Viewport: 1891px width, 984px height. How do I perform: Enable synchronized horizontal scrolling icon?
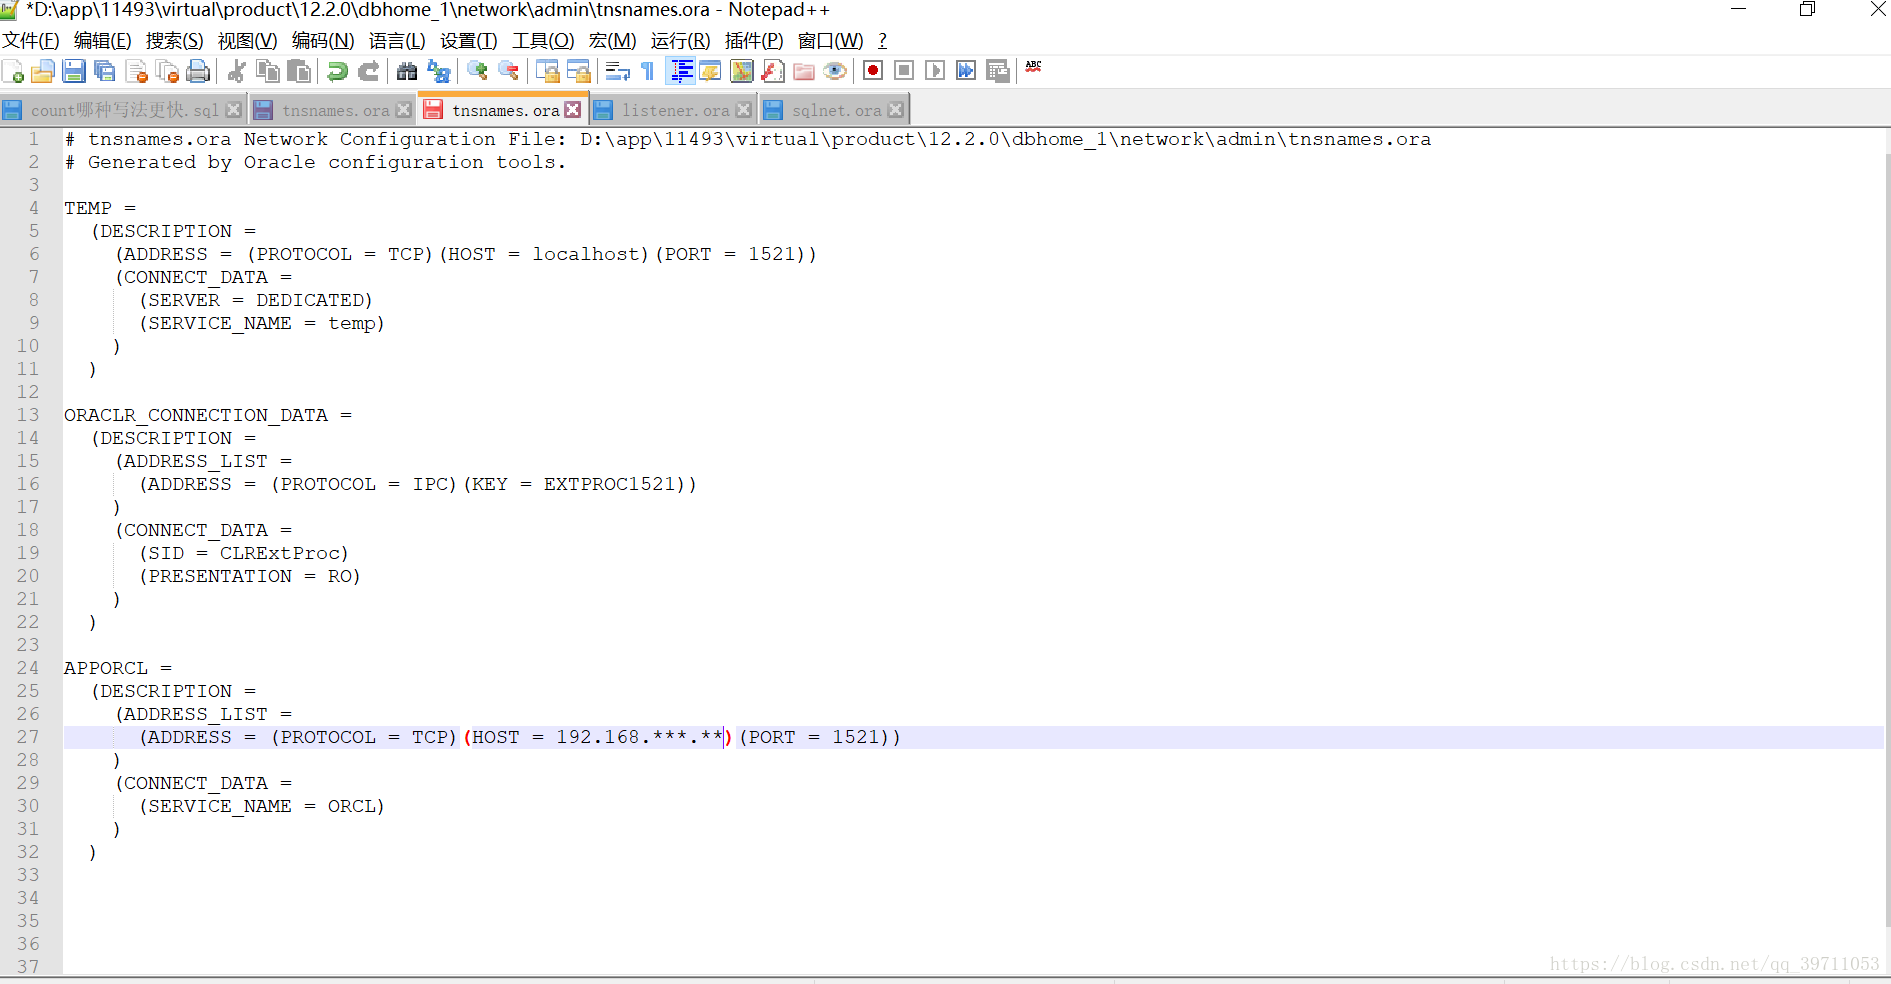tap(578, 71)
